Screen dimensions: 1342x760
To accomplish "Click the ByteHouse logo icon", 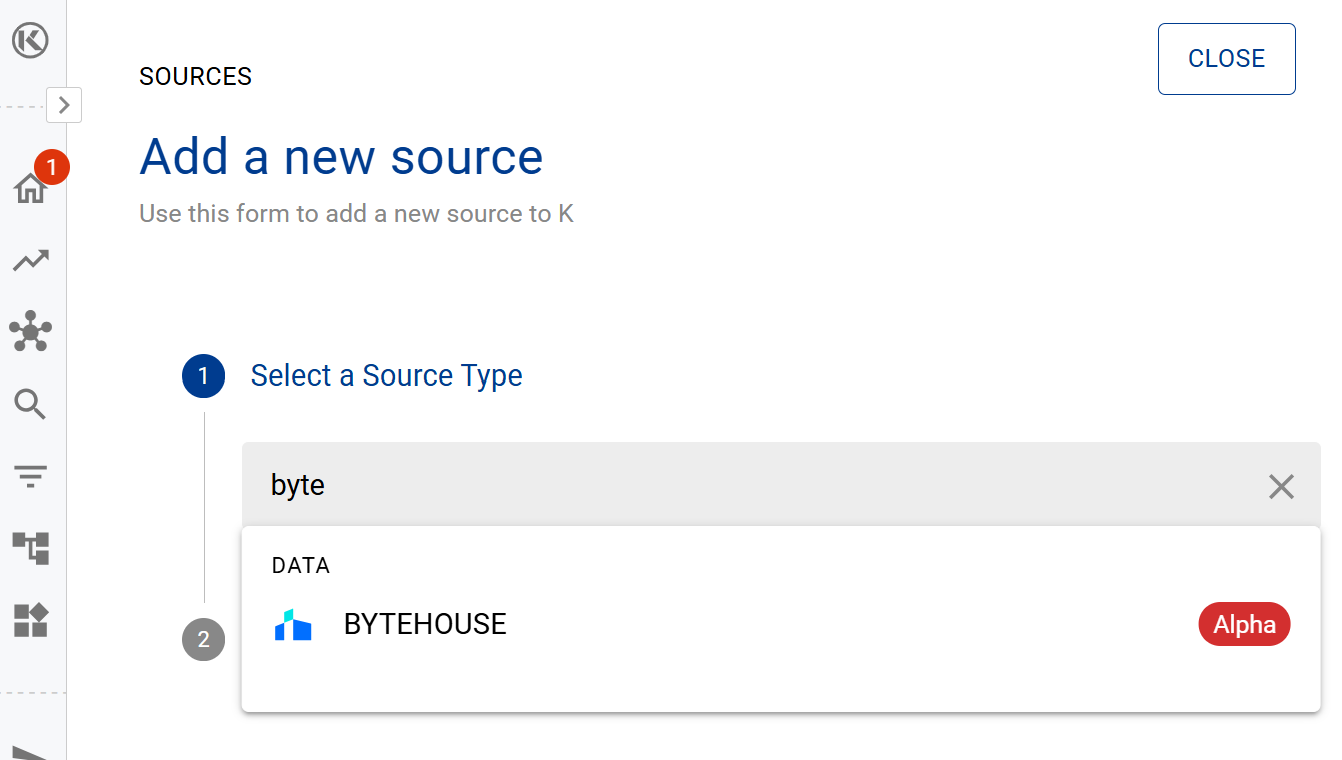I will 293,625.
